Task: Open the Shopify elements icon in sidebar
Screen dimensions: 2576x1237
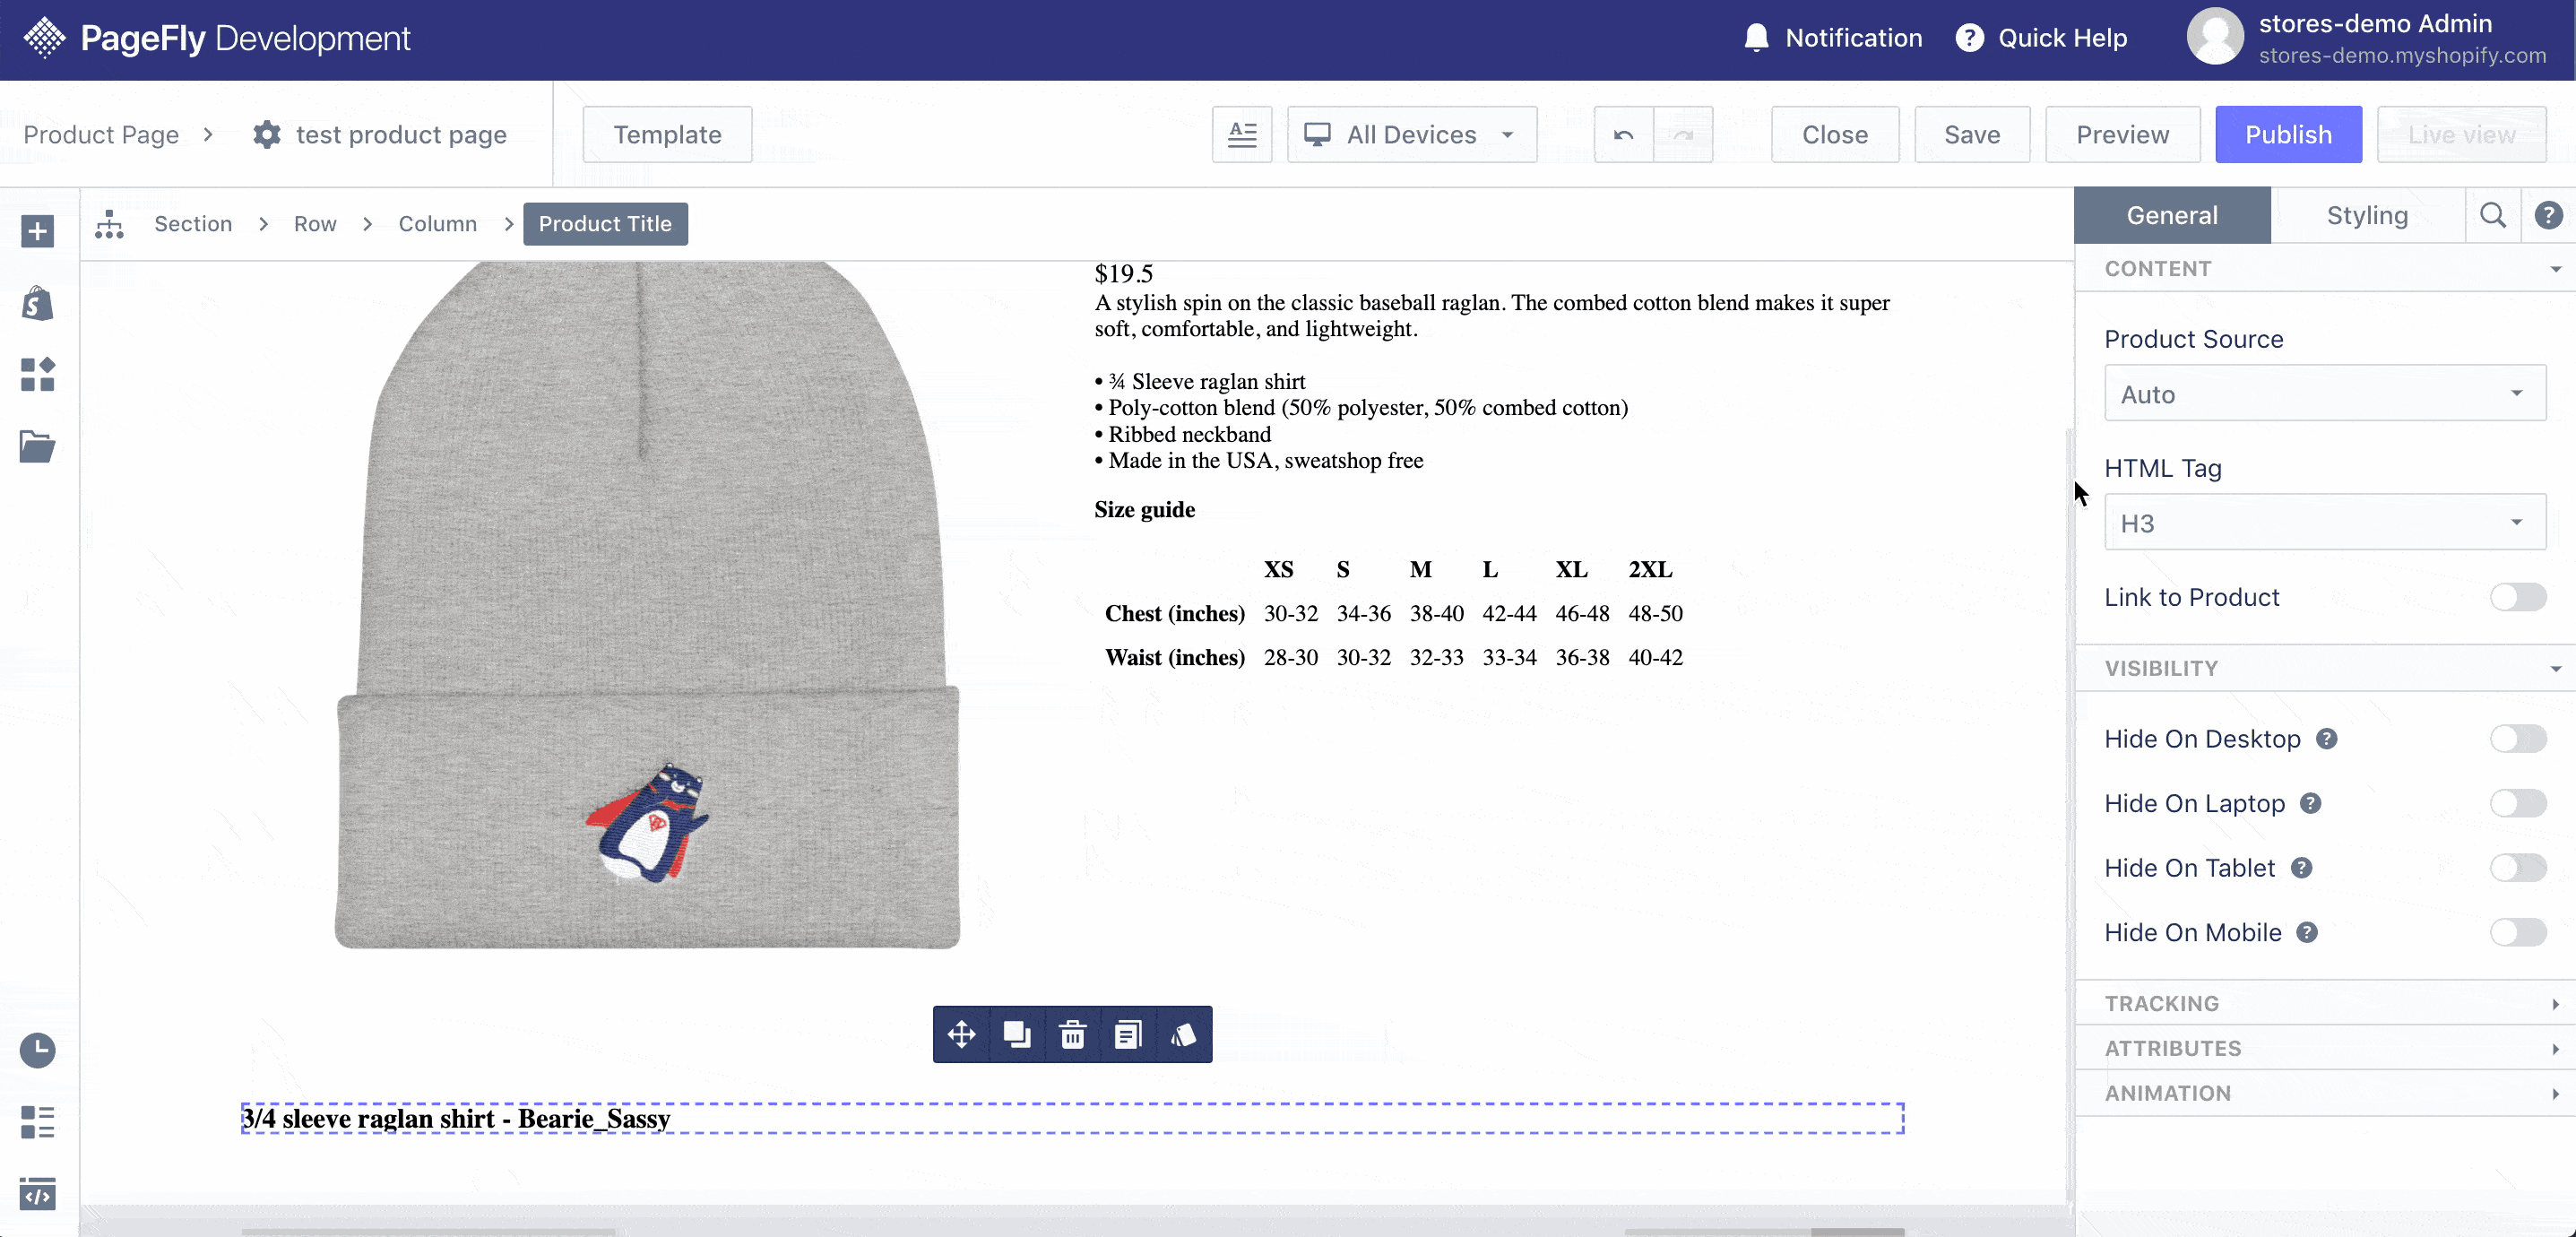Action: [37, 303]
